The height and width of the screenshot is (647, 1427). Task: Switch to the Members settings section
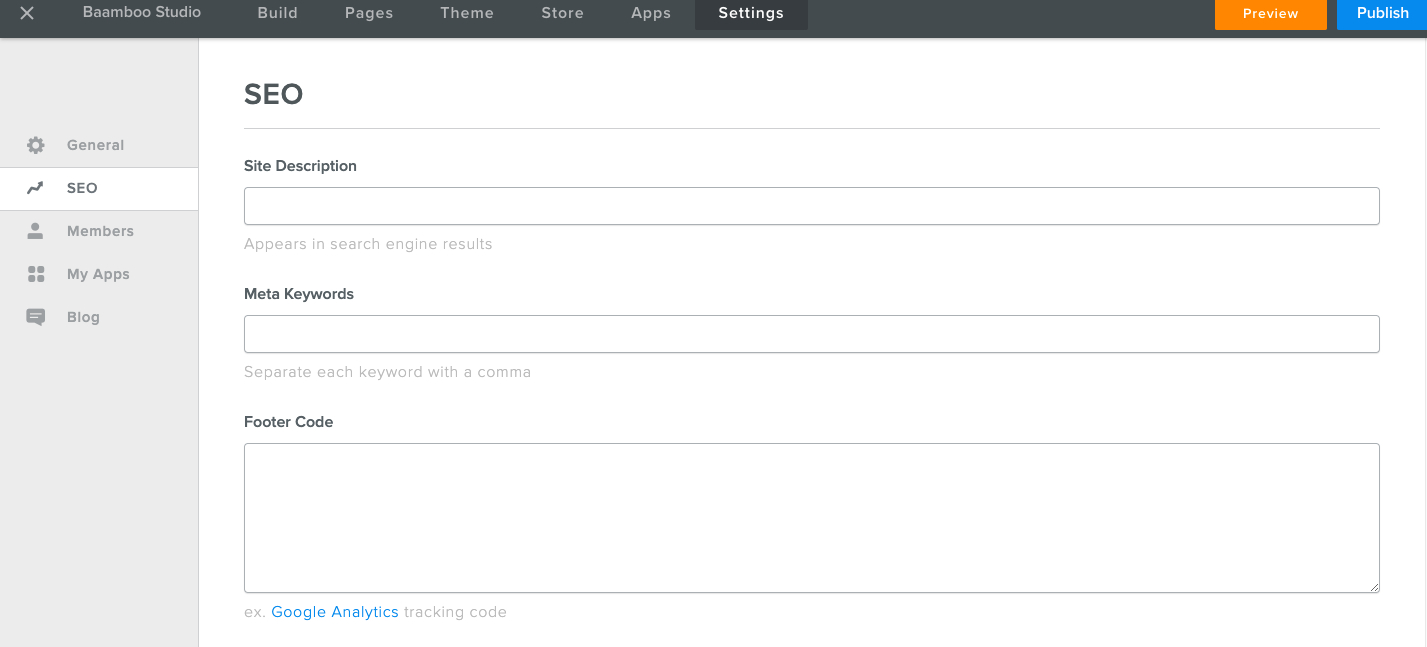tap(100, 230)
